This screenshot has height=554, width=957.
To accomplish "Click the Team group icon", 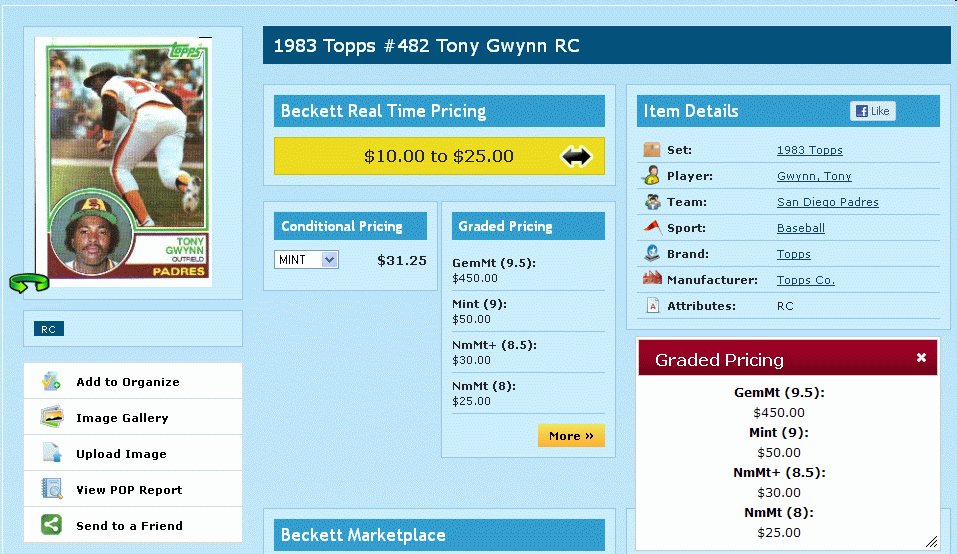I will tap(652, 201).
